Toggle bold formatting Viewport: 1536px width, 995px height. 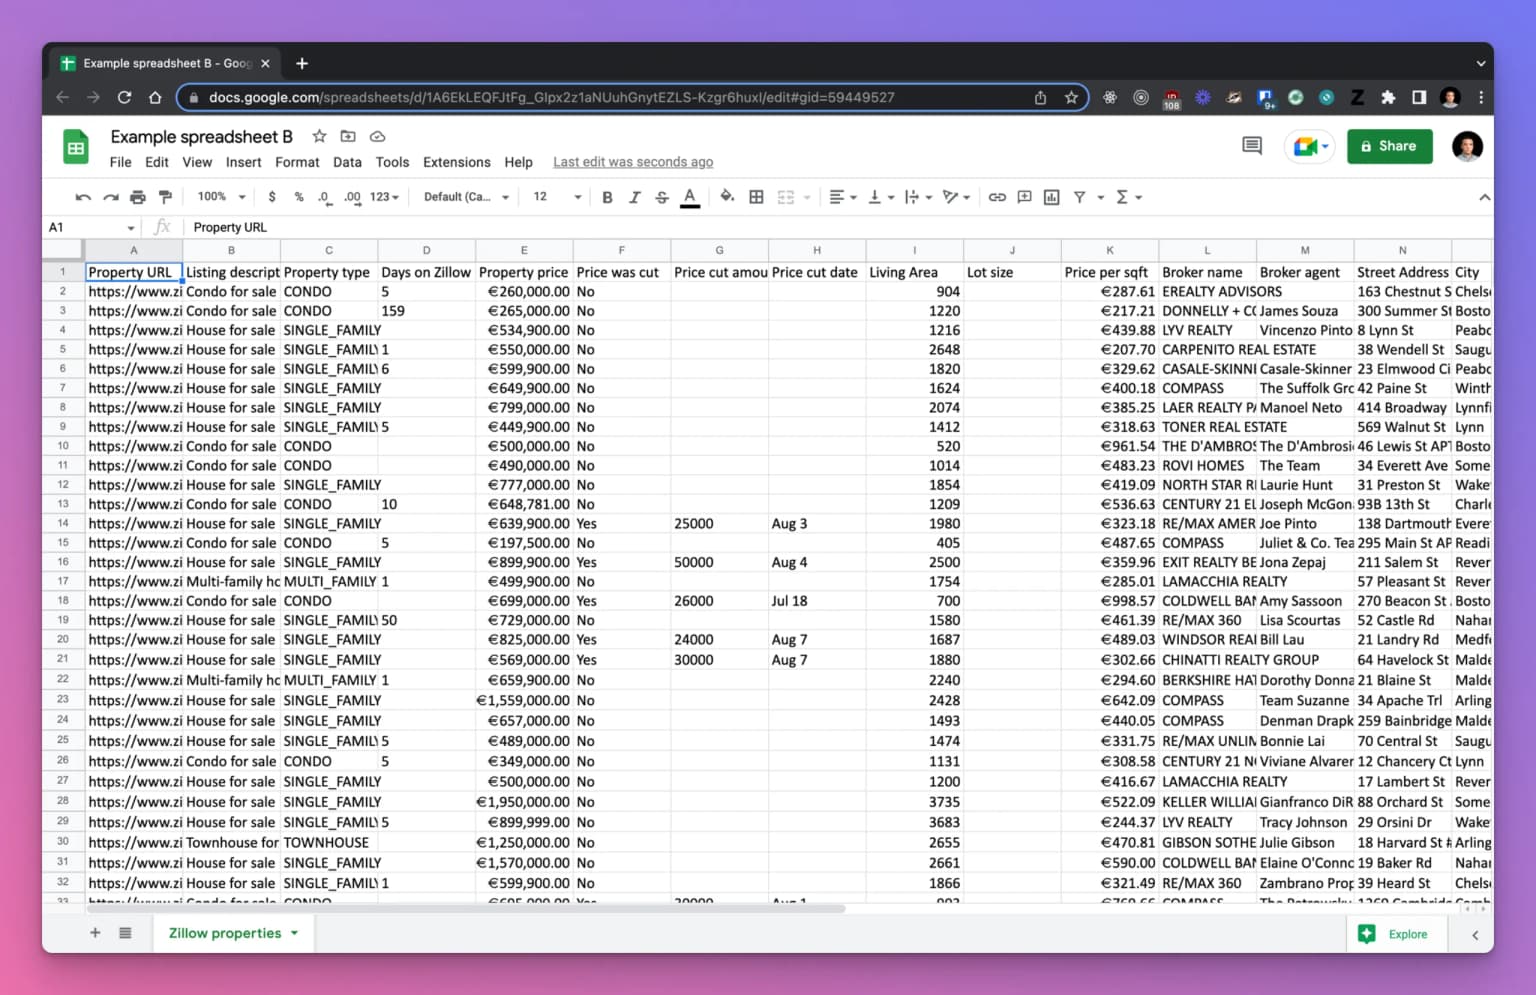click(x=607, y=197)
